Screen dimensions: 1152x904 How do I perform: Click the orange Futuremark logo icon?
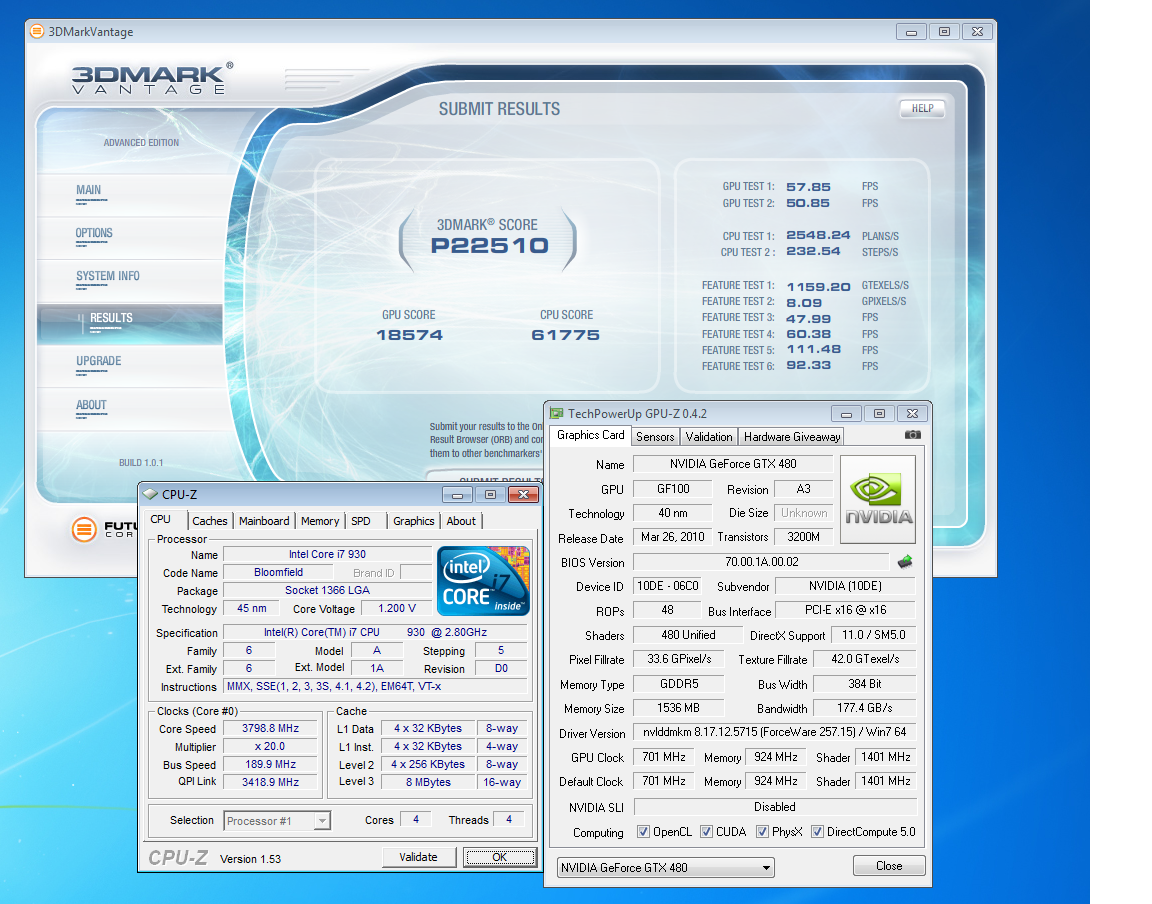[x=84, y=529]
